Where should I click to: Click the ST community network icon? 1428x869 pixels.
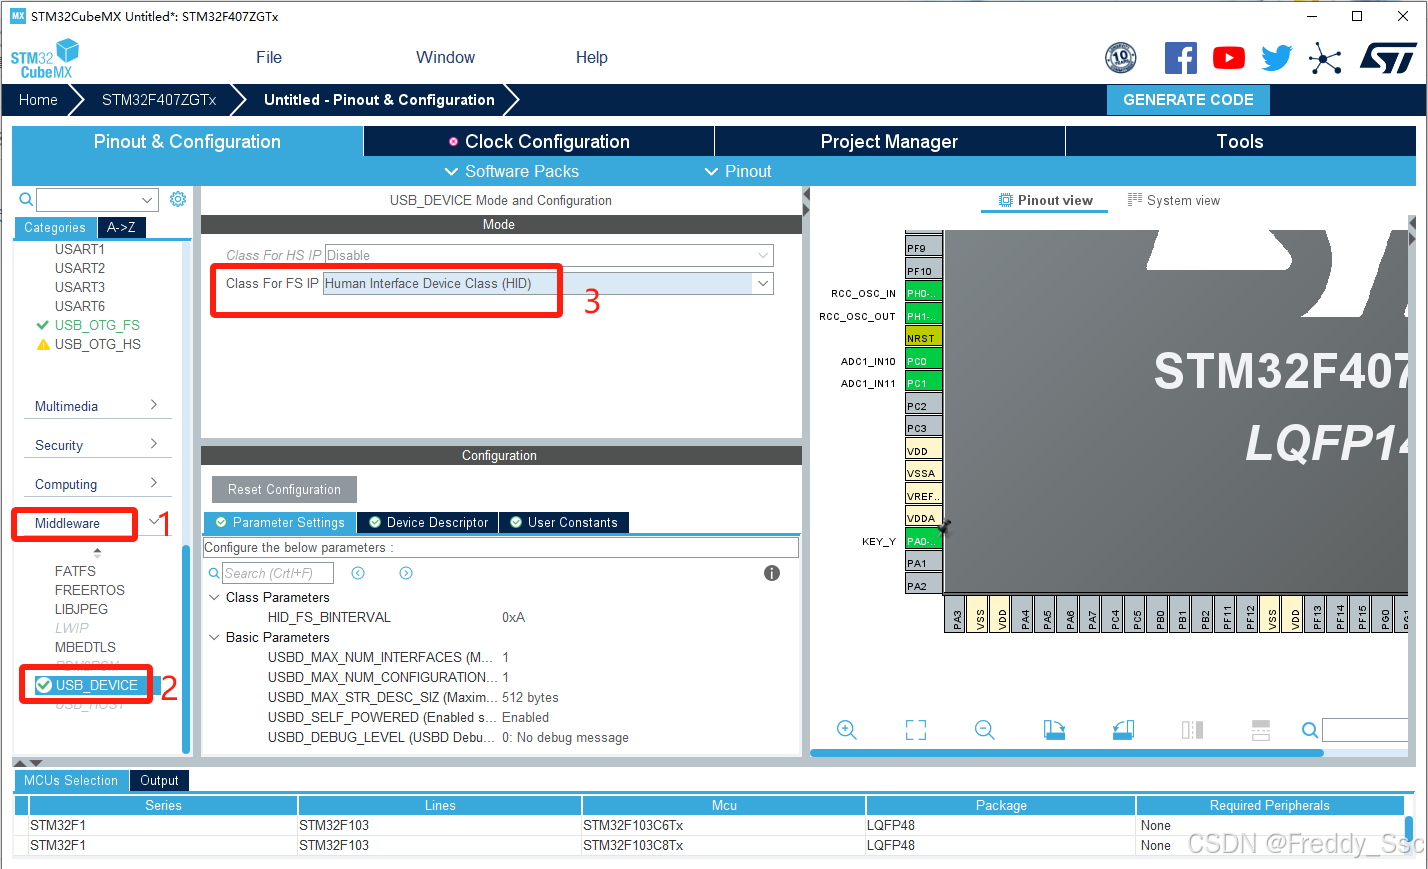tap(1325, 58)
